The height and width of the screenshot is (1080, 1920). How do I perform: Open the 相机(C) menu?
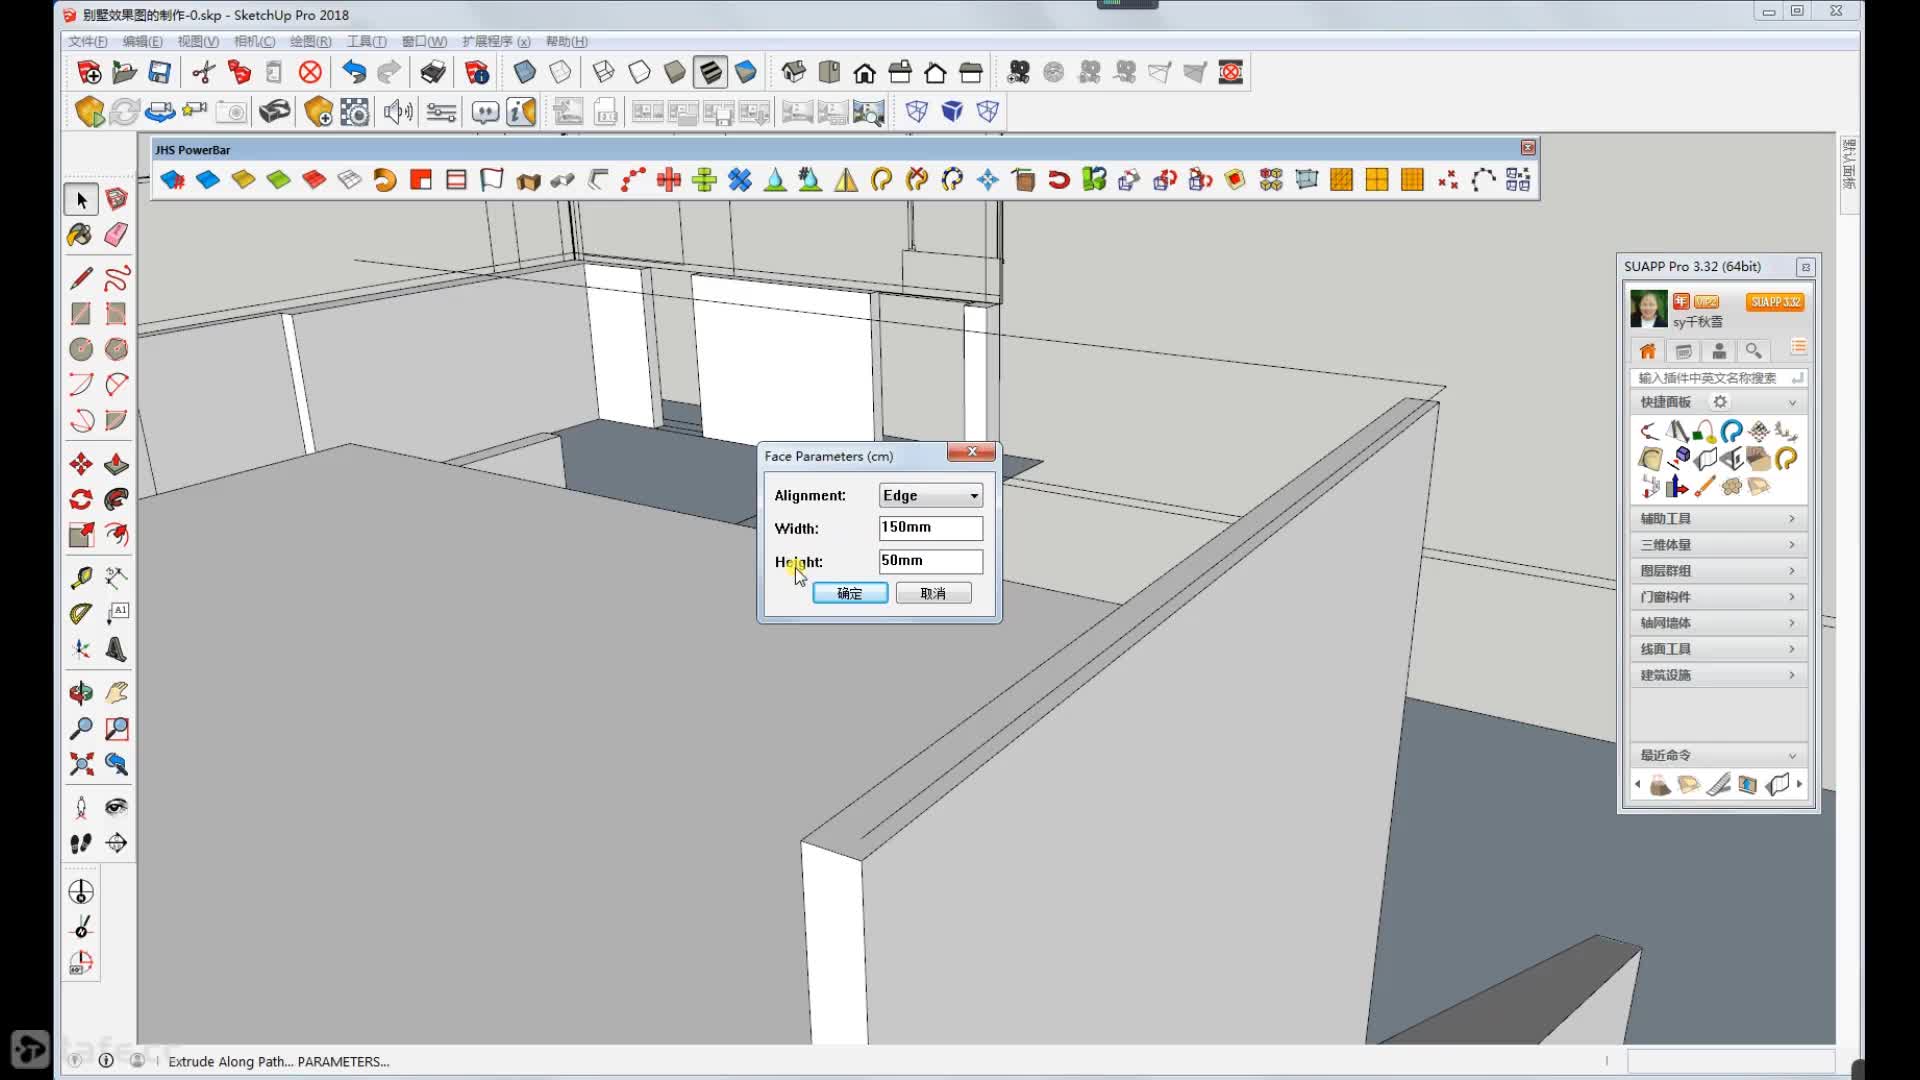pos(254,41)
